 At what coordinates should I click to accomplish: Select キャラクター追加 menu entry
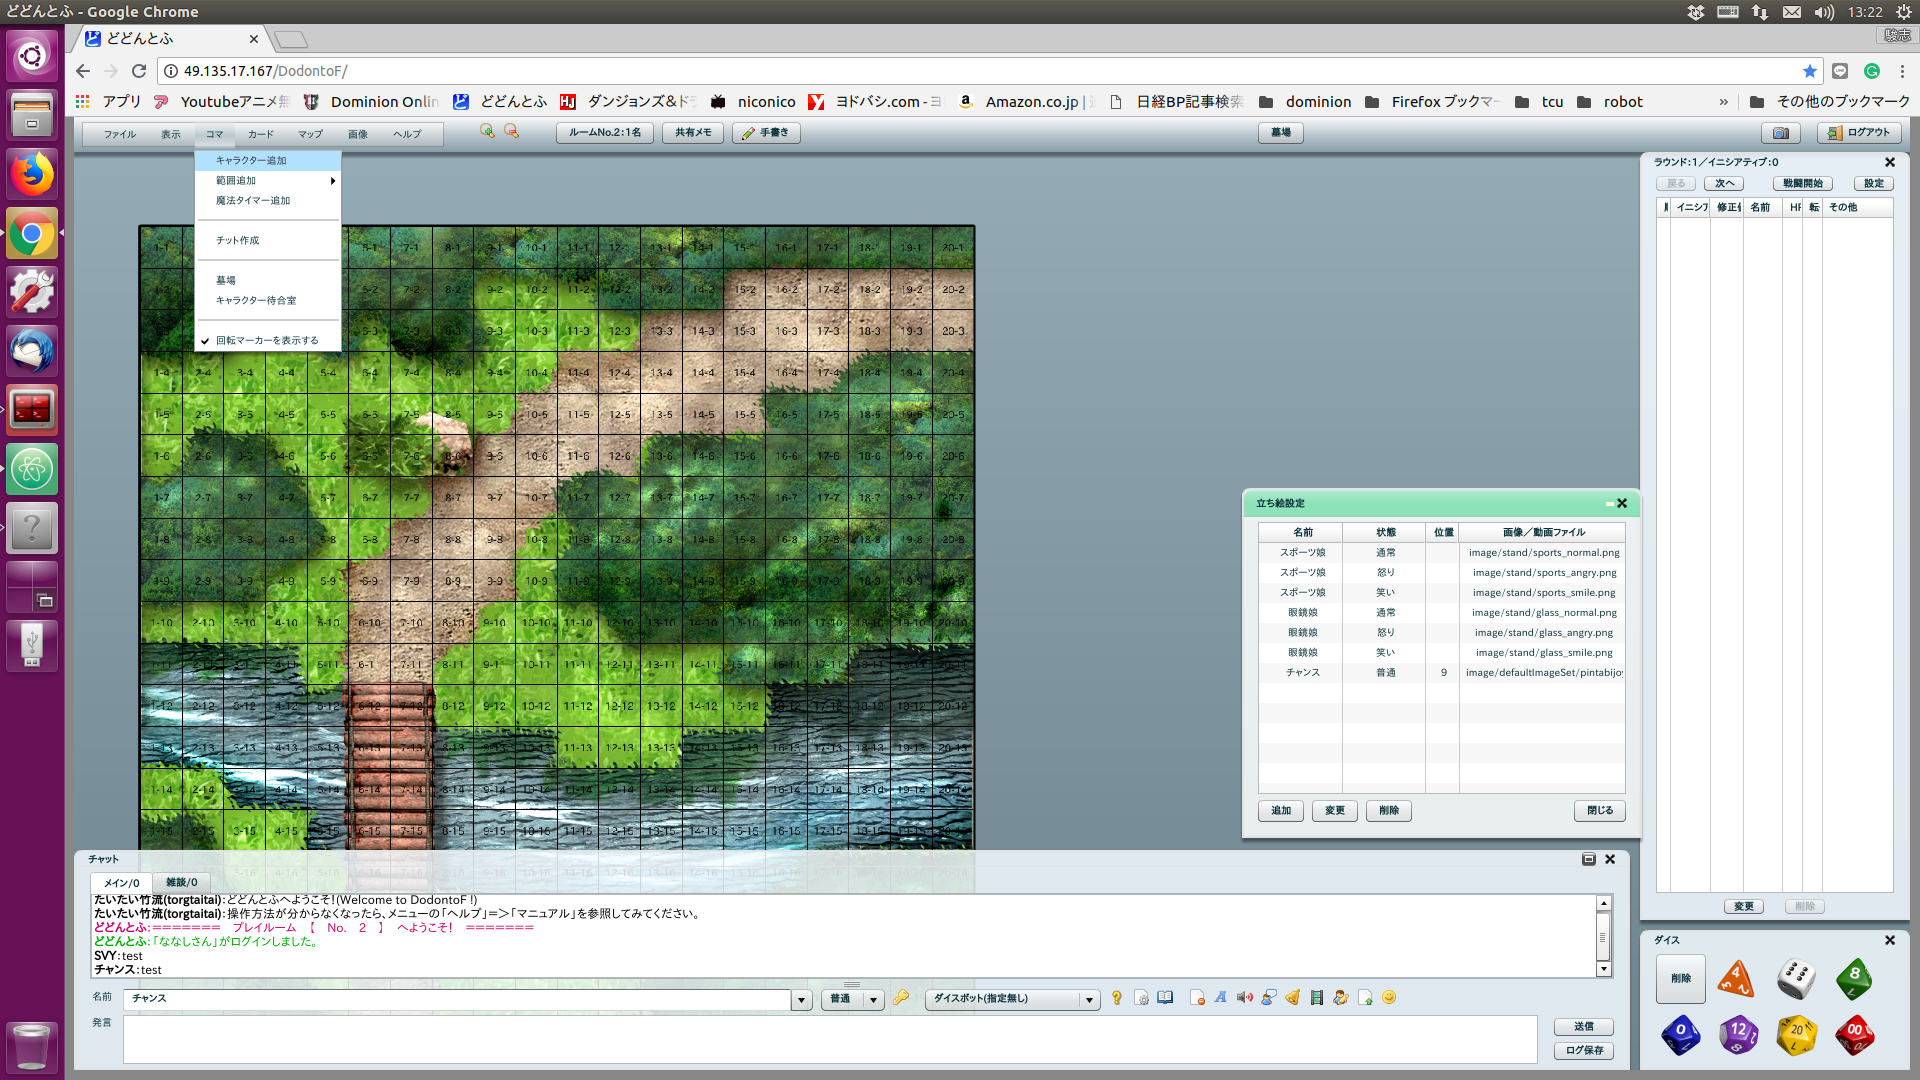click(252, 161)
